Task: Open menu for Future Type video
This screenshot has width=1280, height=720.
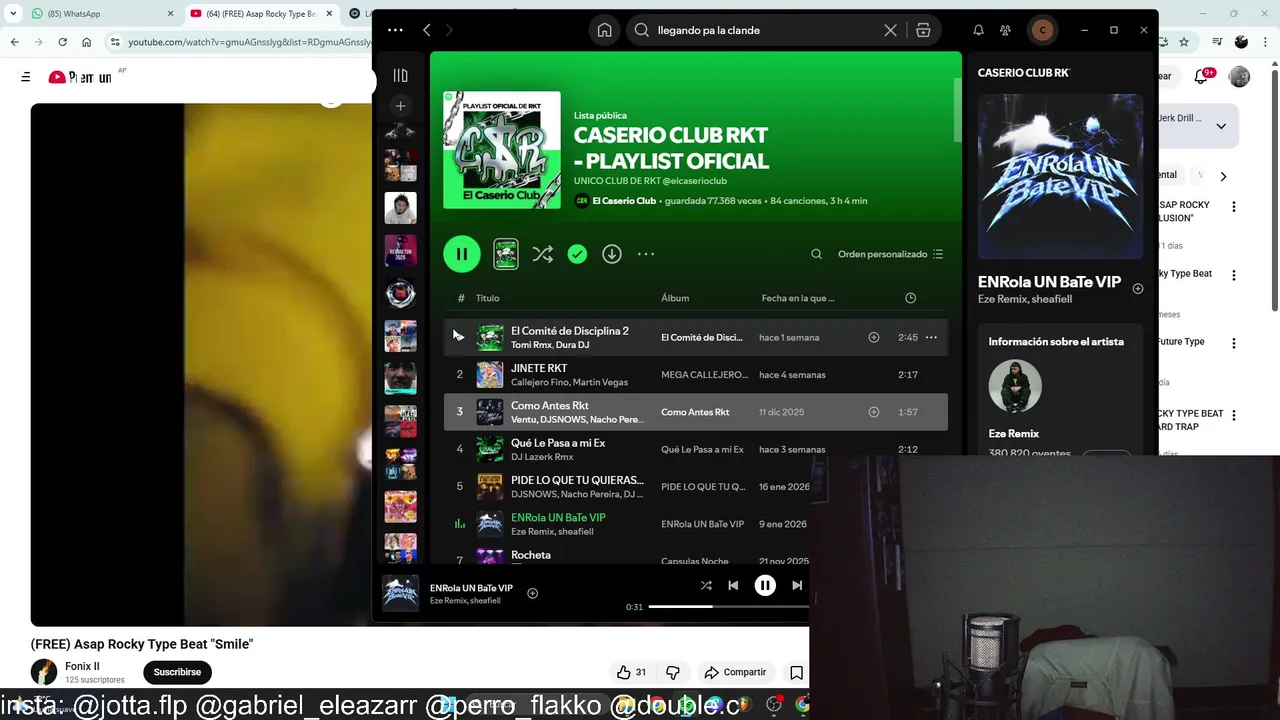Action: pos(1234,343)
